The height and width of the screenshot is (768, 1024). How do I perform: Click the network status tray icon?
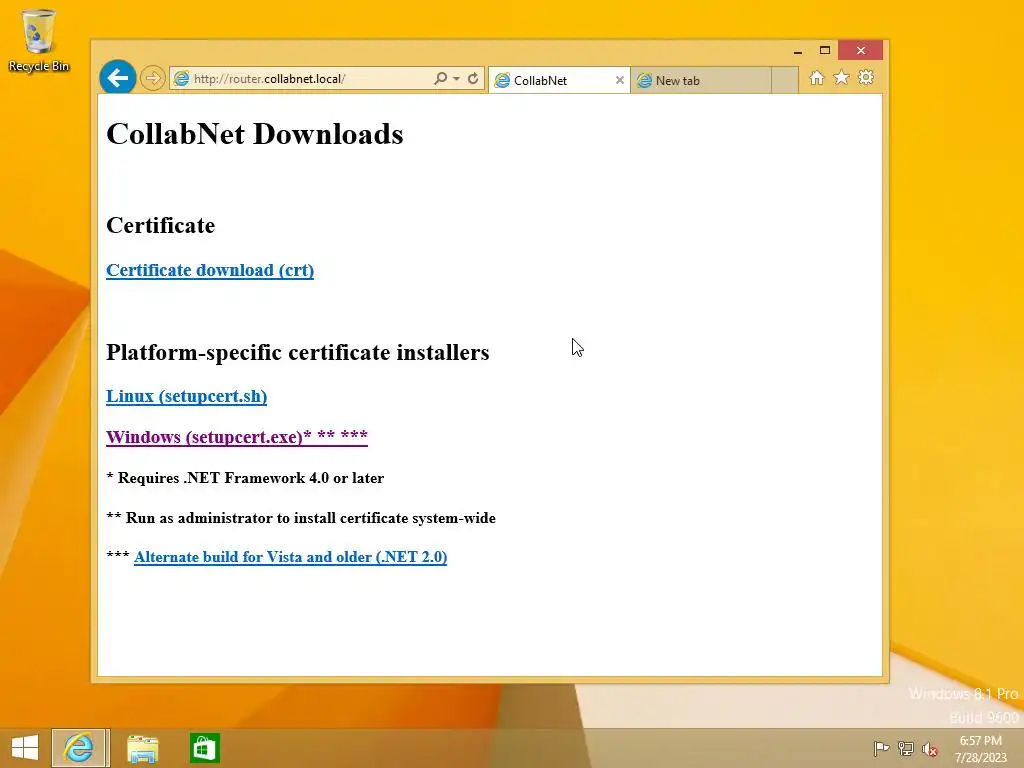click(906, 748)
